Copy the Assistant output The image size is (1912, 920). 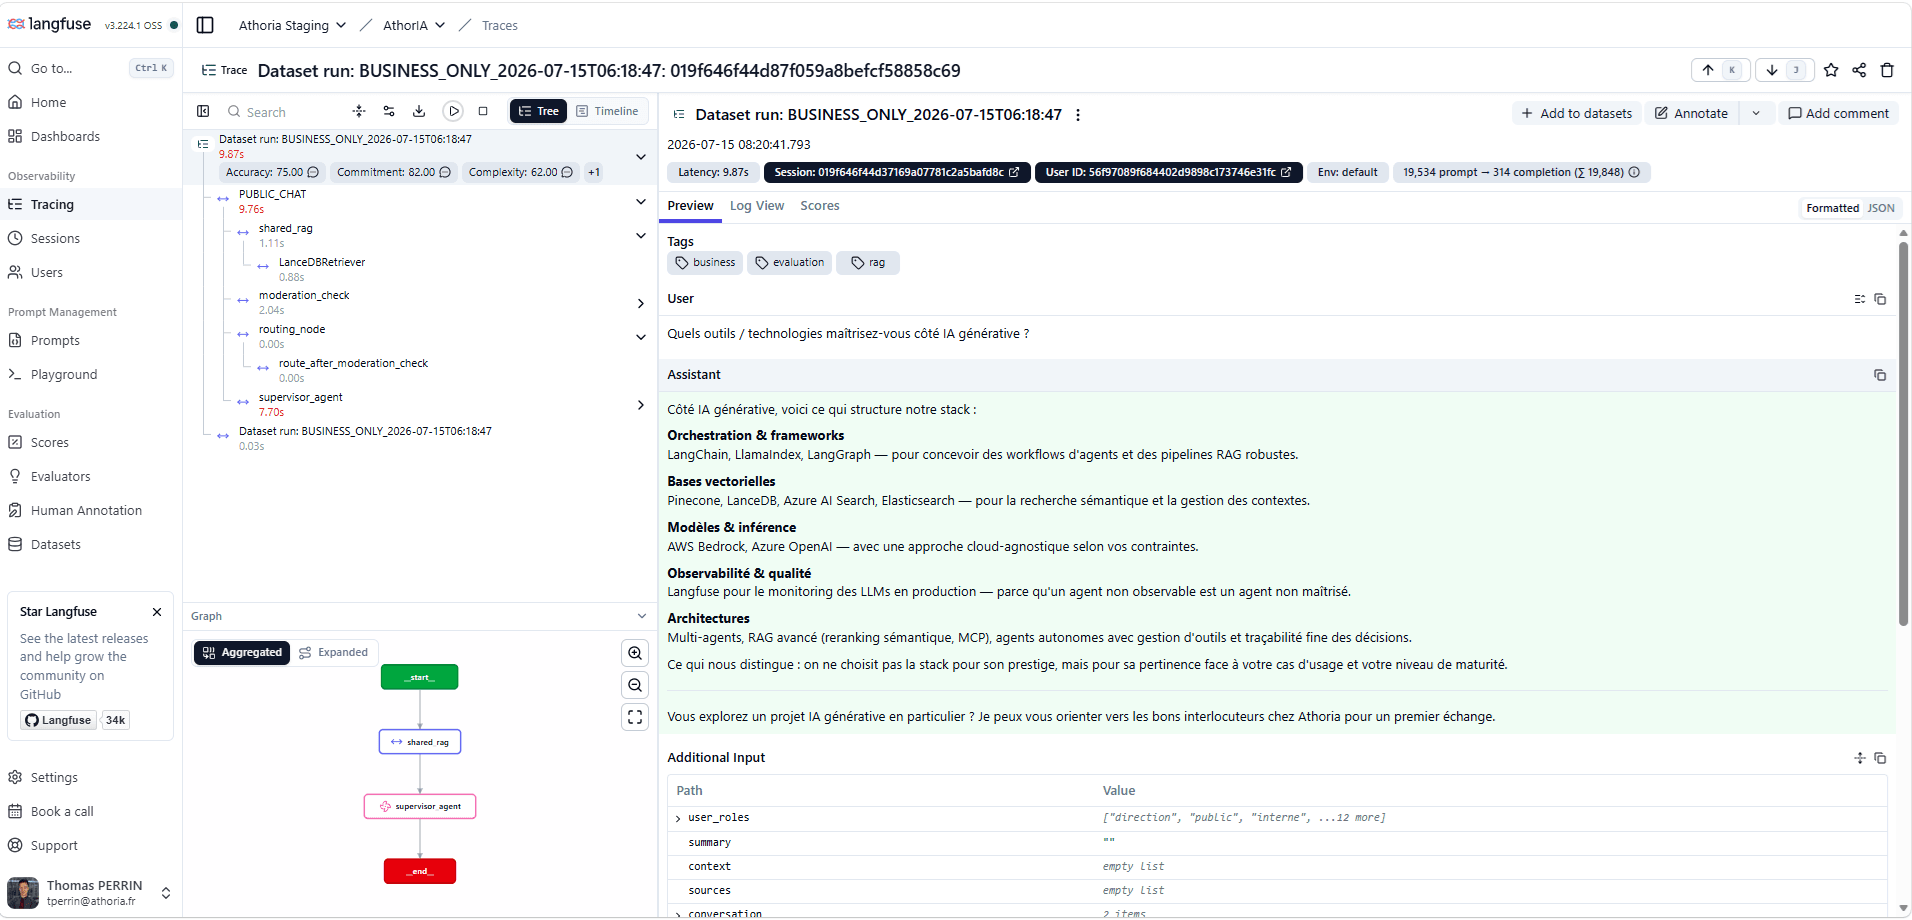(x=1880, y=375)
